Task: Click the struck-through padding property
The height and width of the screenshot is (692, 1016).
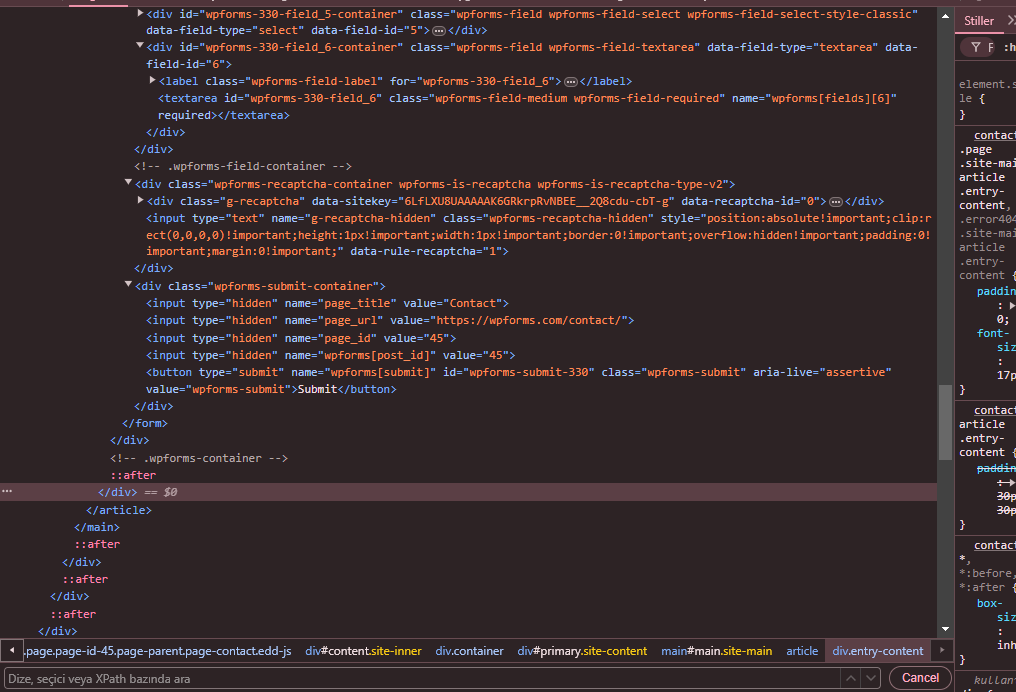Action: click(x=996, y=468)
